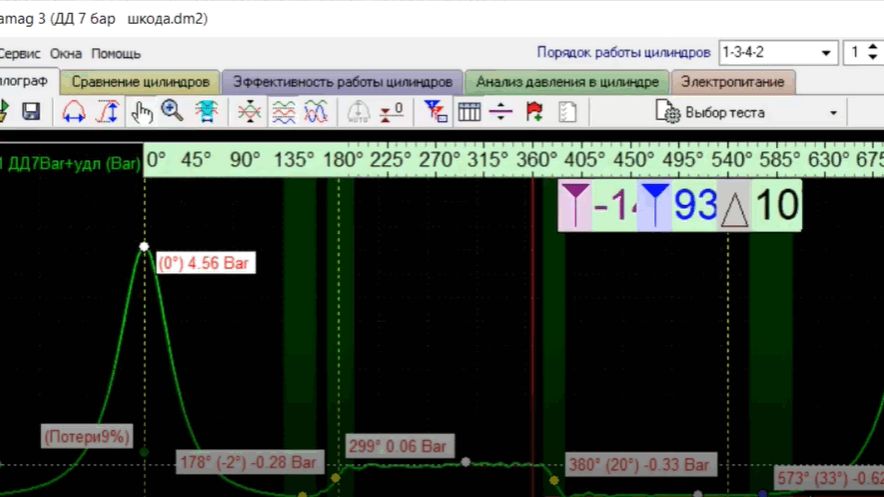Click the yellow point on curve near 380°
The width and height of the screenshot is (884, 497).
tap(554, 481)
